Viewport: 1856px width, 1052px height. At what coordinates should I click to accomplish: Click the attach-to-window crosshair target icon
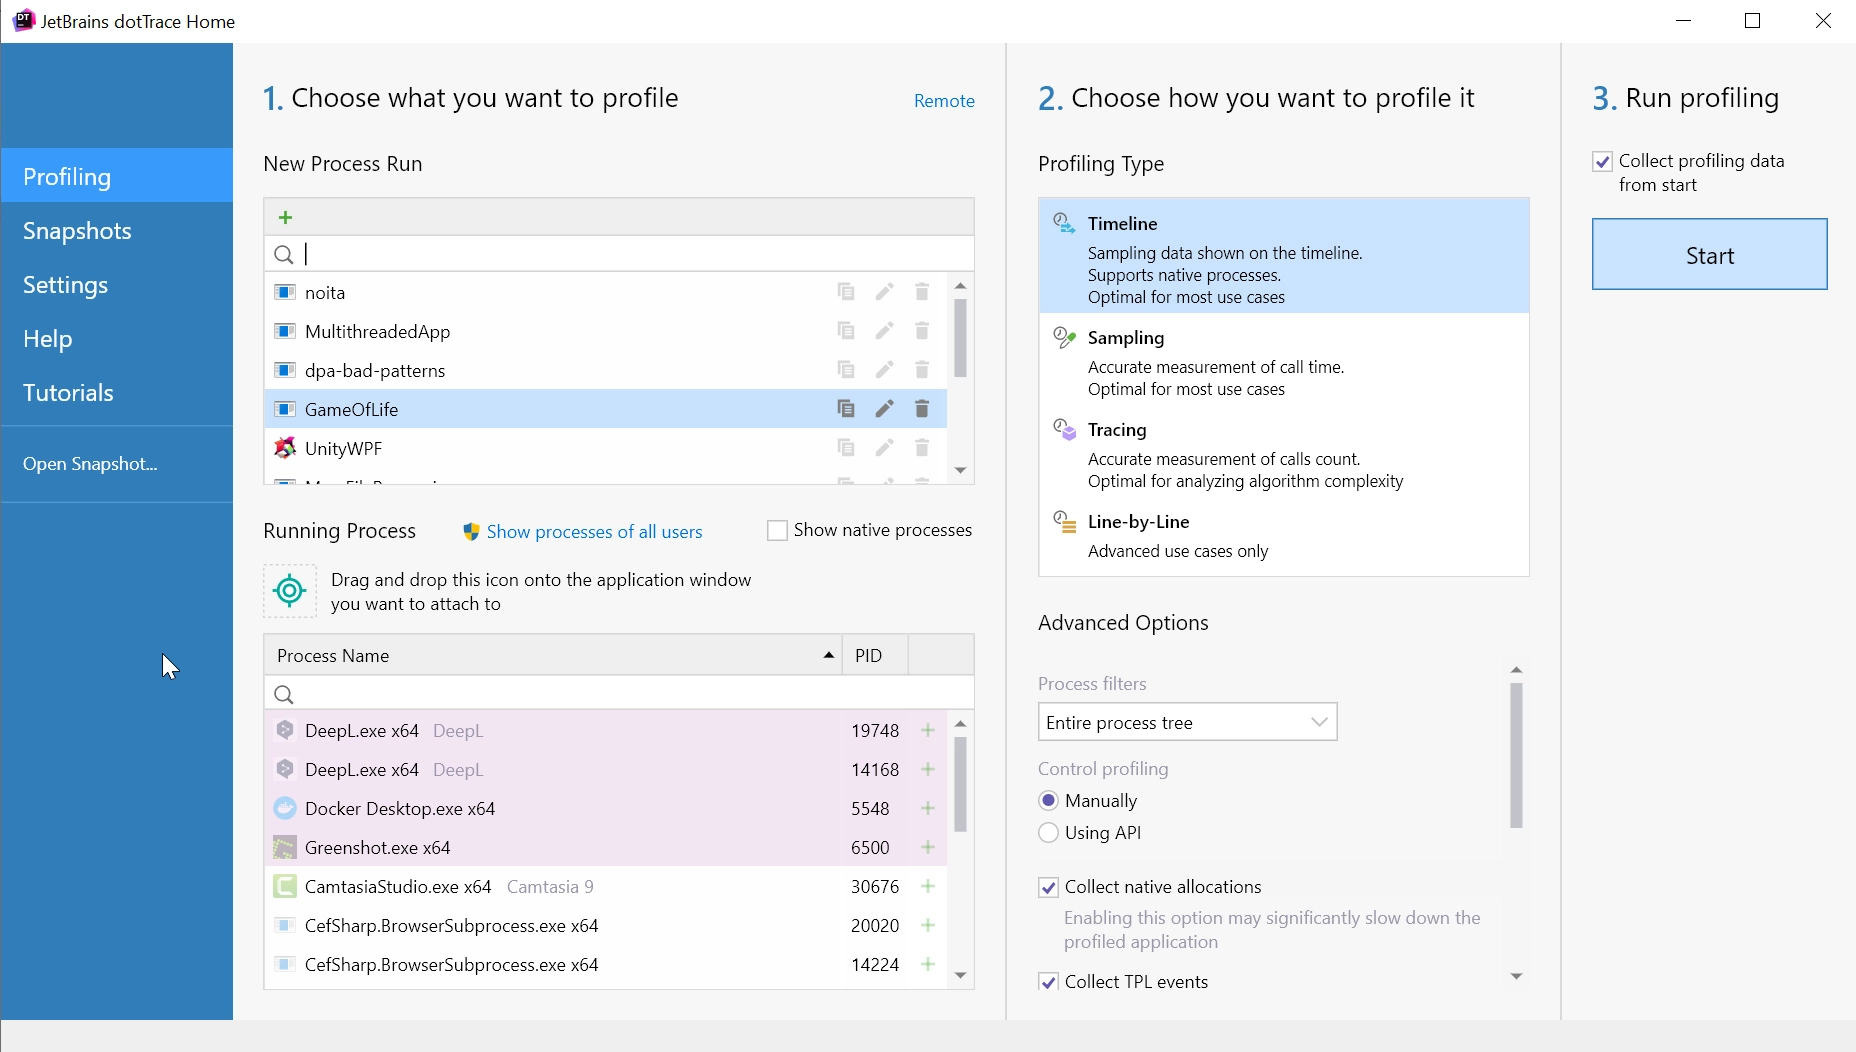(x=290, y=591)
